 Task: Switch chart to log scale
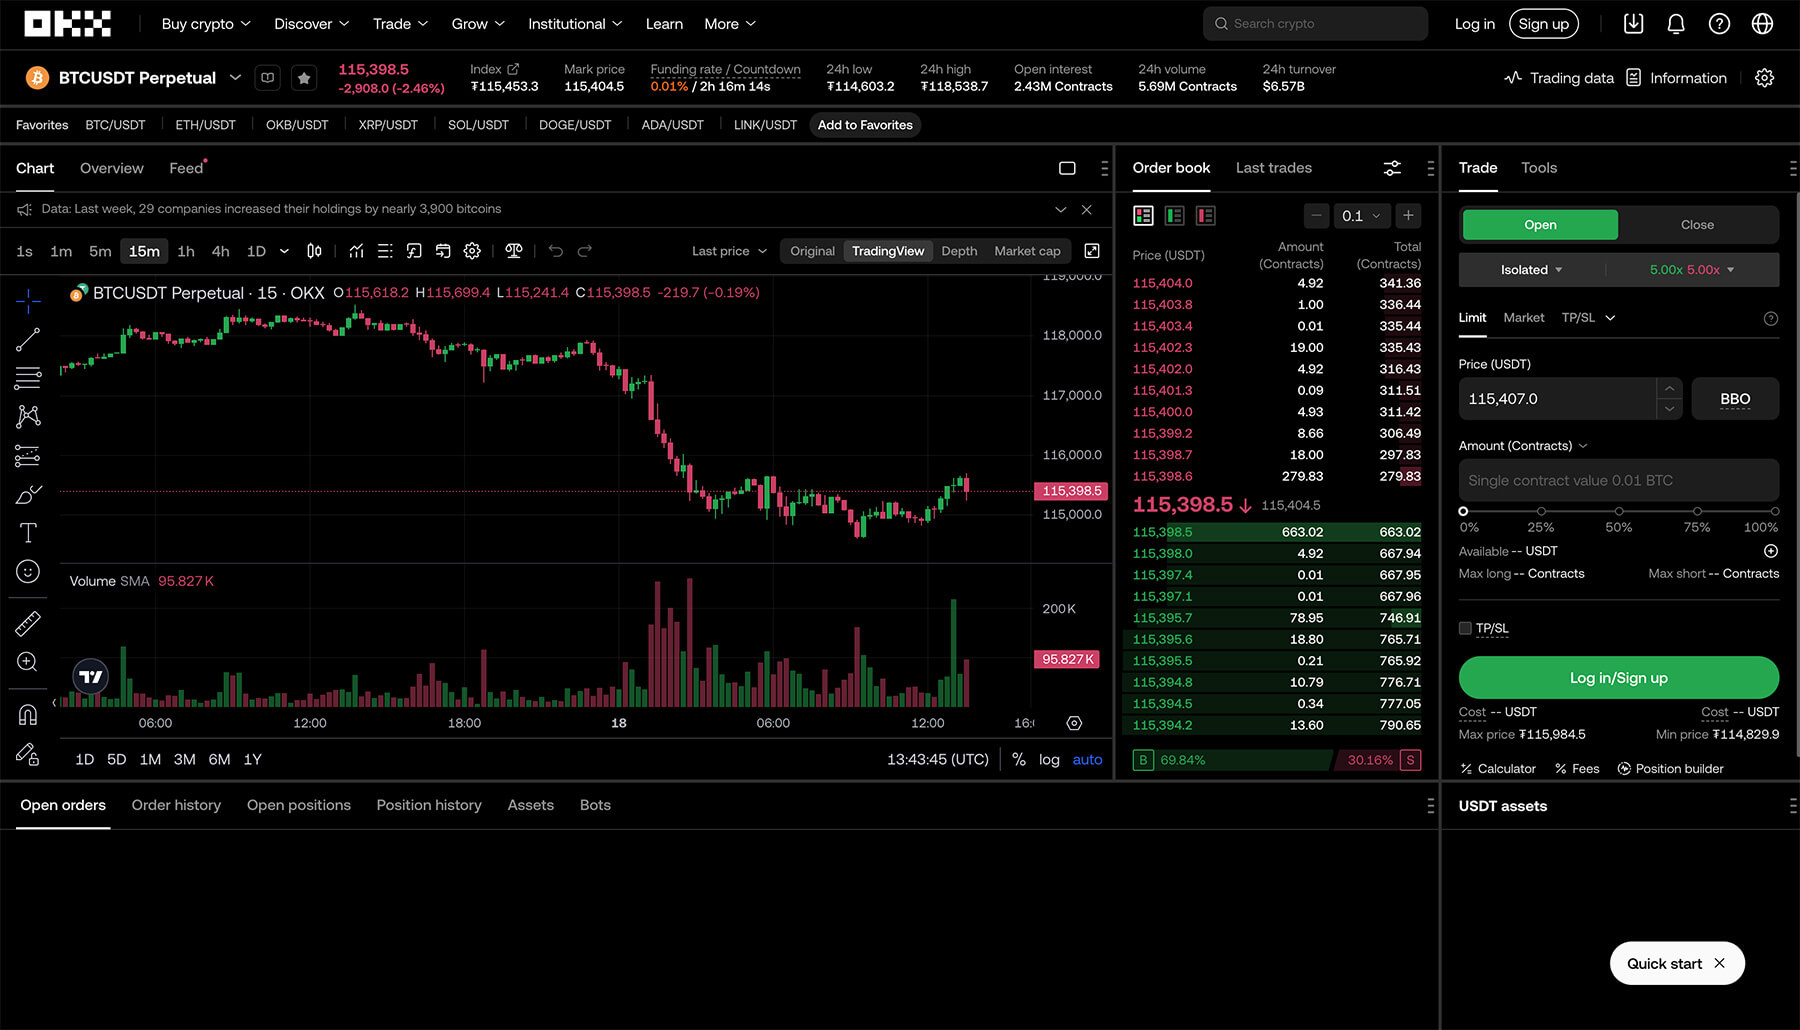click(x=1049, y=759)
